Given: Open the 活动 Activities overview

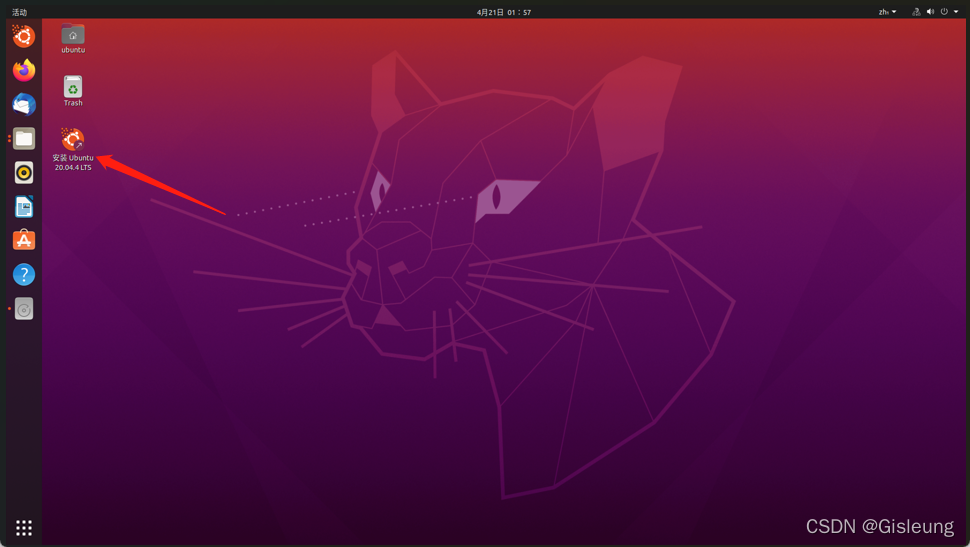Looking at the screenshot, I should [x=19, y=12].
